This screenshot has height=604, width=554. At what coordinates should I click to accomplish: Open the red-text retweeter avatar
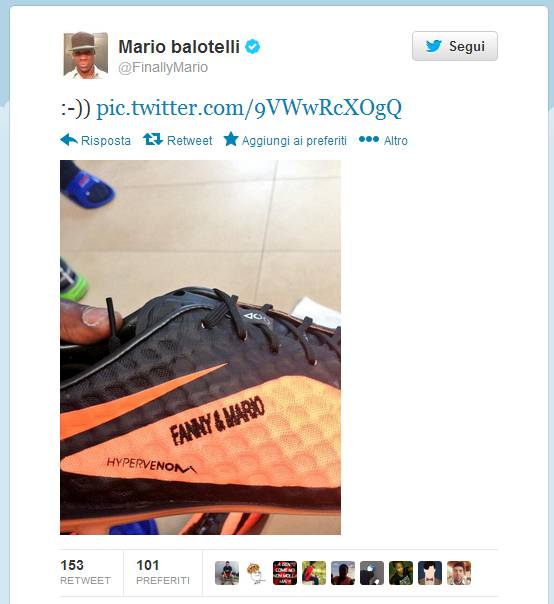285,573
